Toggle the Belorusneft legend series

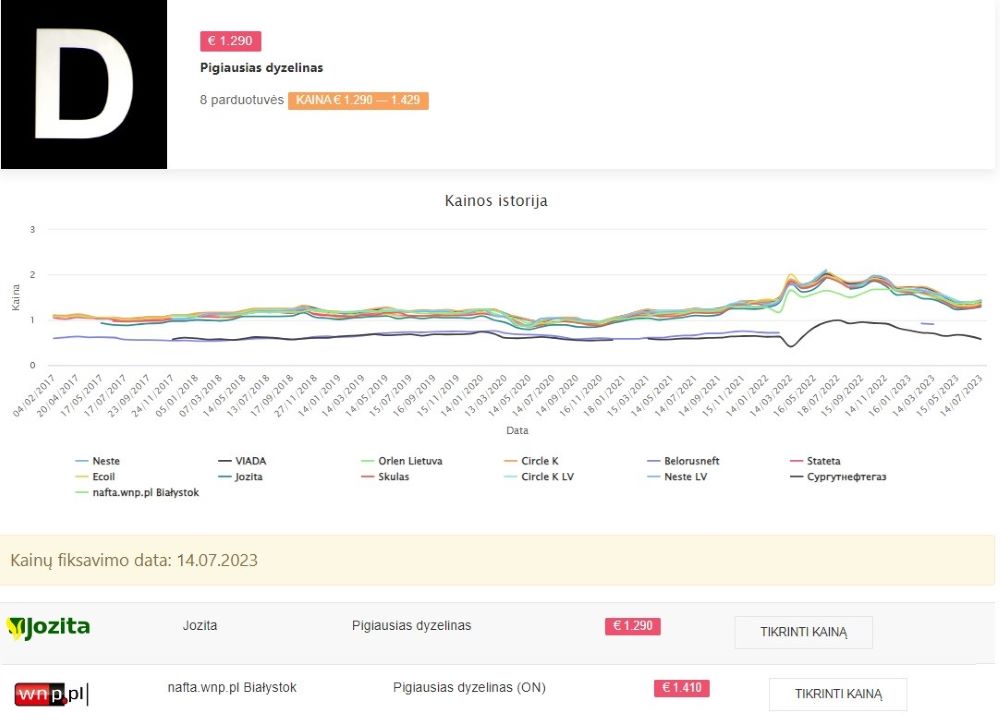(683, 461)
